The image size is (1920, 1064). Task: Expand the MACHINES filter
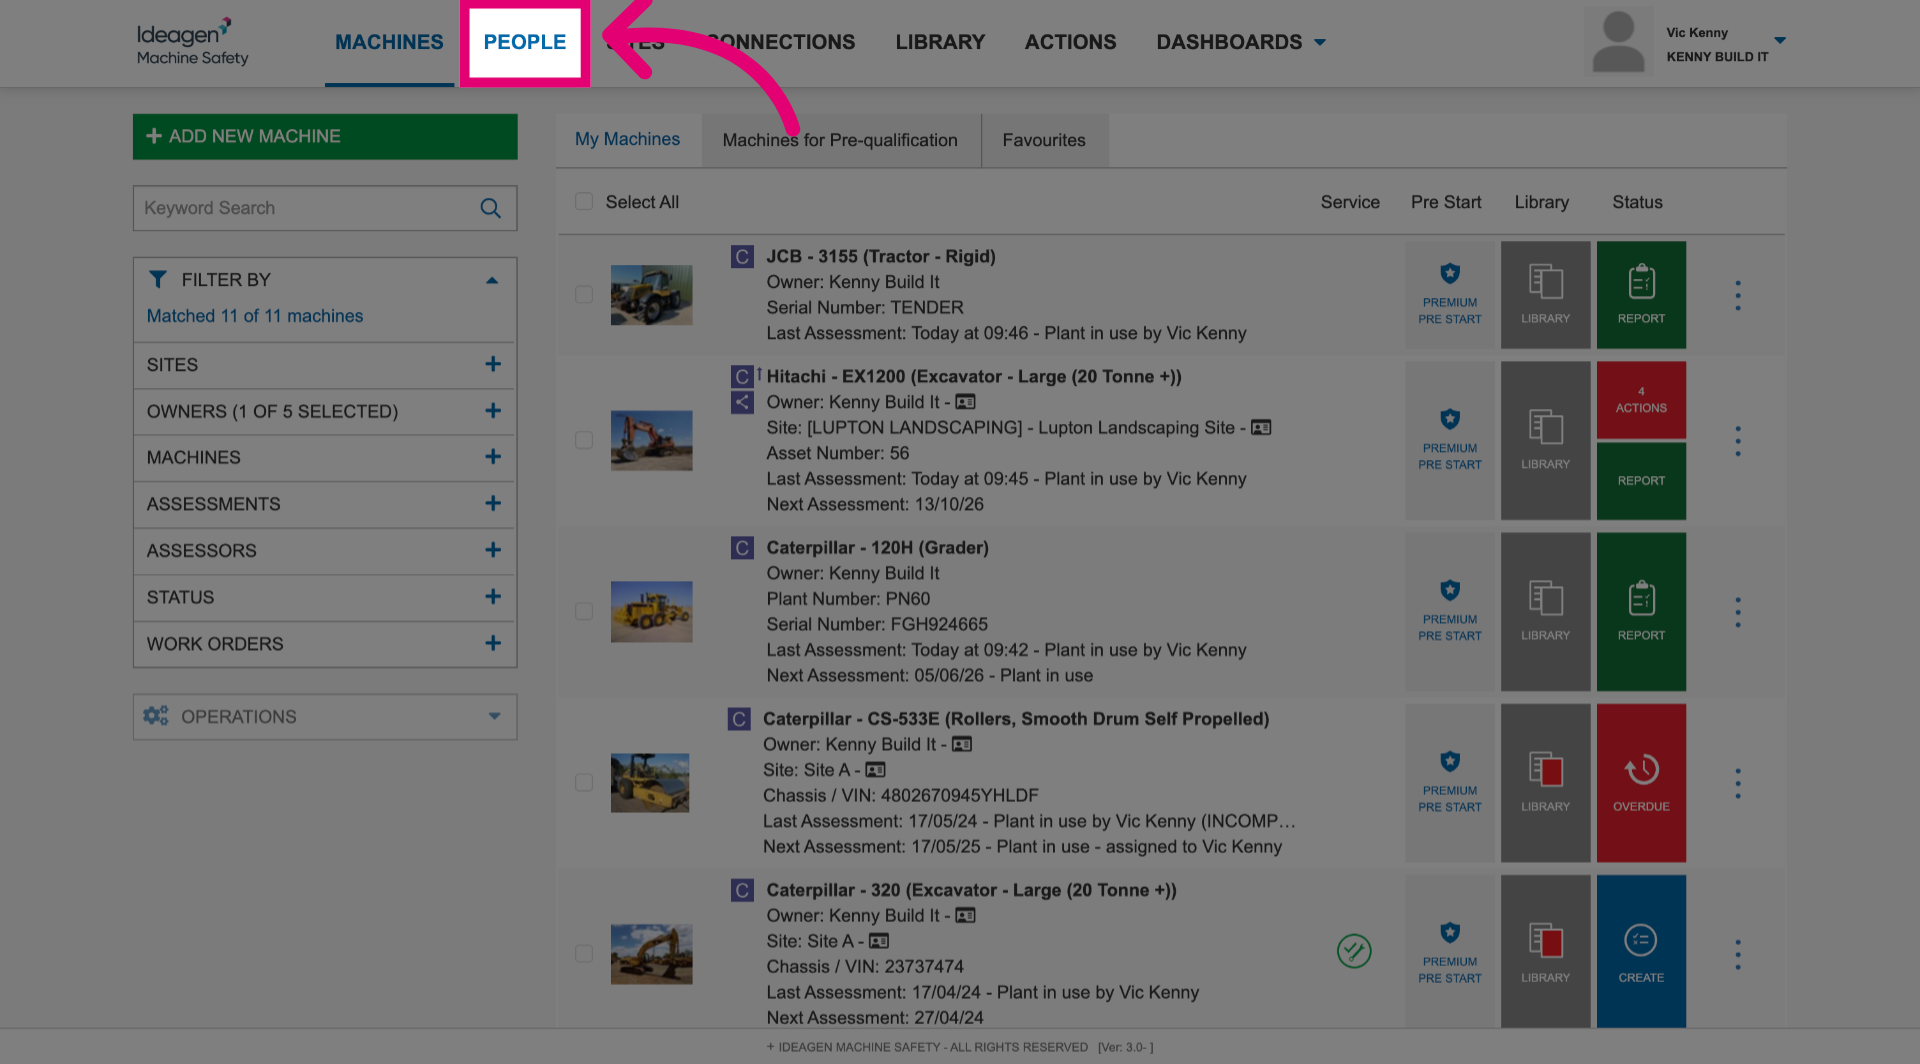tap(324, 457)
